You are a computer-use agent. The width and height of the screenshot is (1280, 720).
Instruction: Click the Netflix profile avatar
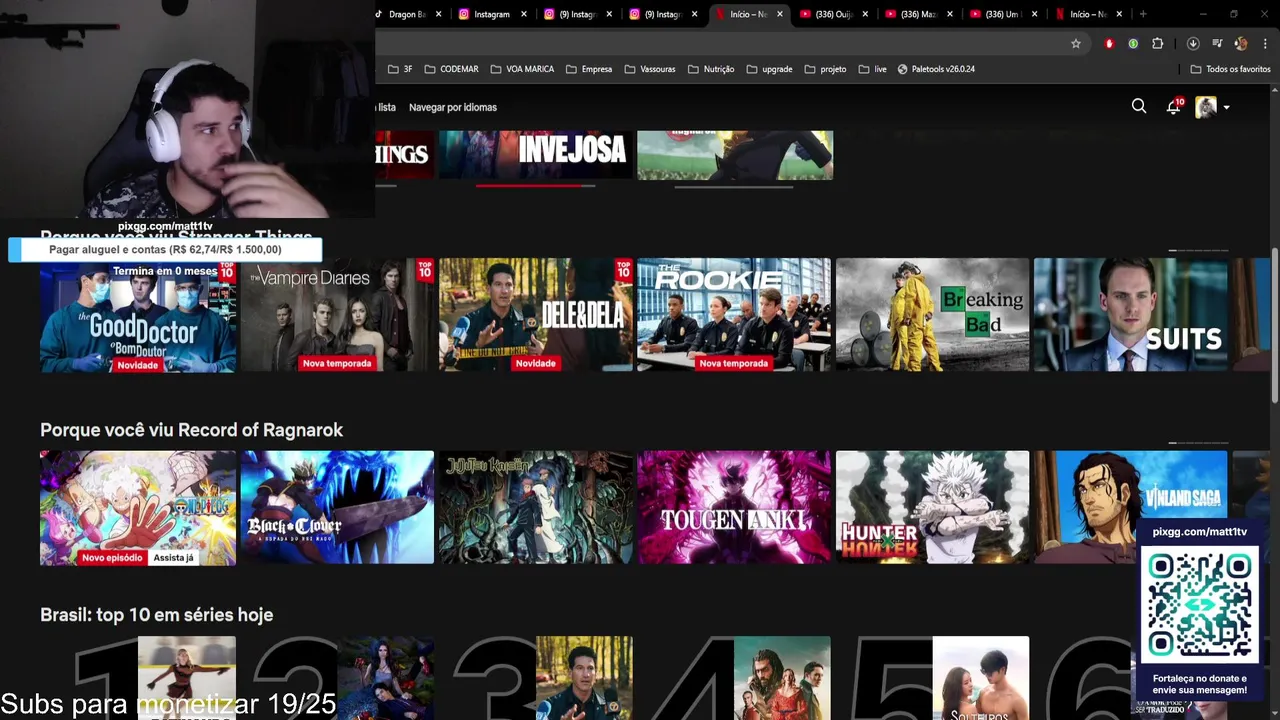(1206, 107)
